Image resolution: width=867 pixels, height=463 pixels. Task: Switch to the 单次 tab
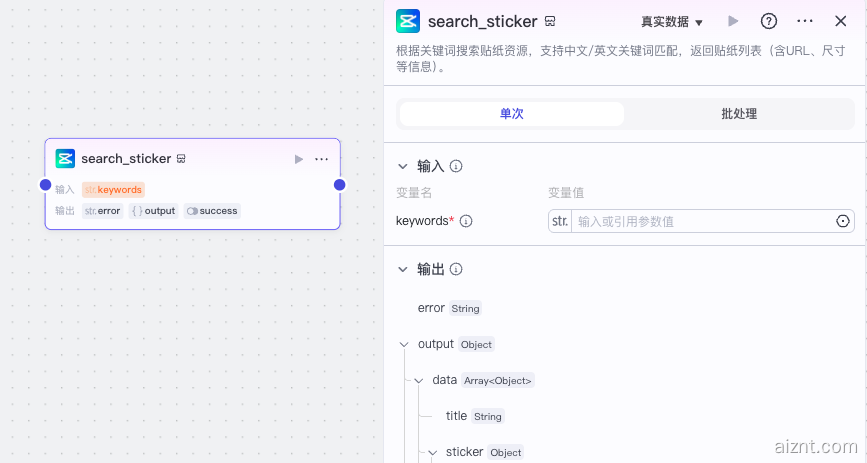[511, 114]
